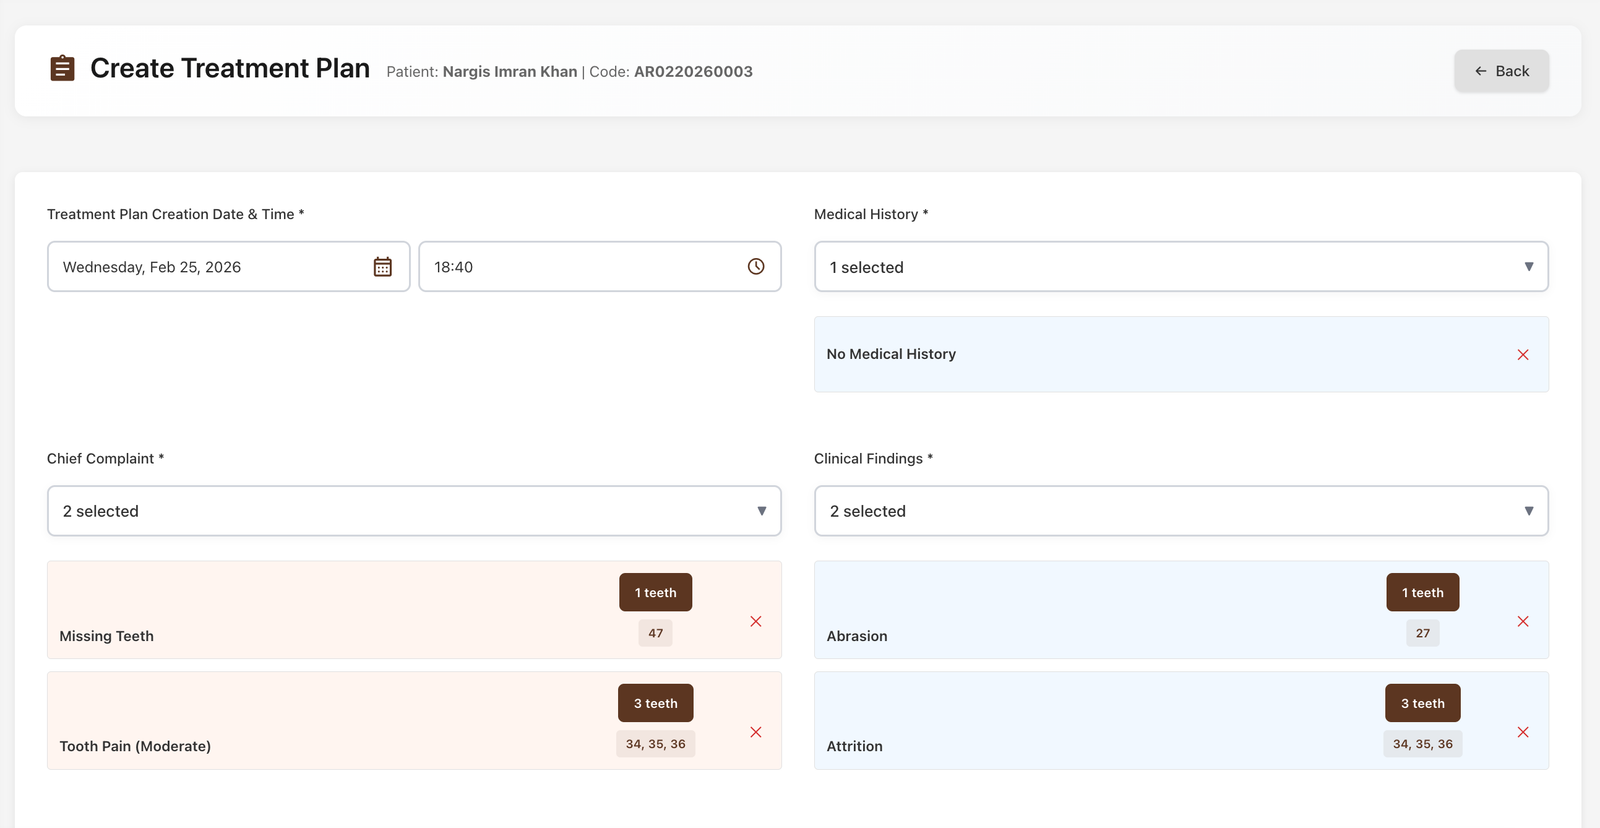Go back using the Back button
The image size is (1600, 828).
[1501, 71]
